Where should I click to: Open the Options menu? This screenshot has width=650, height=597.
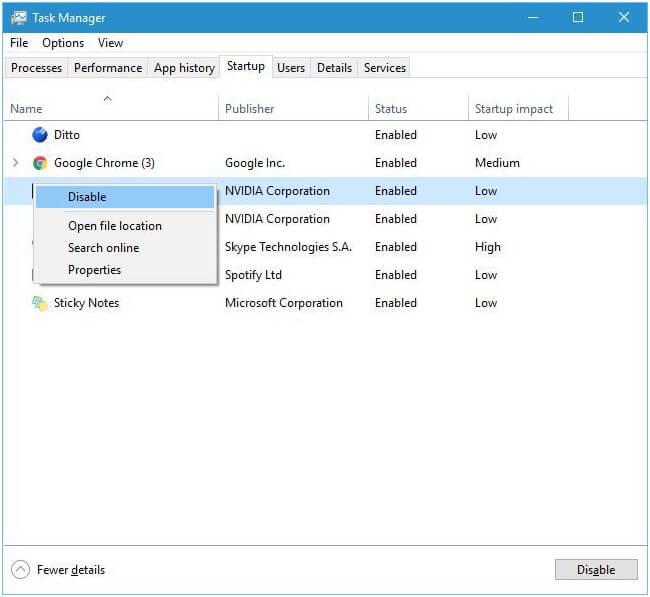[x=63, y=43]
